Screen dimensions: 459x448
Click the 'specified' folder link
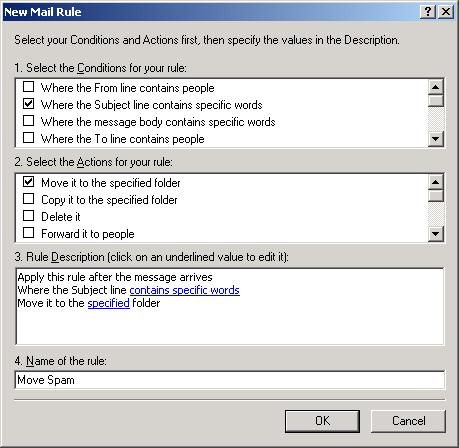(x=108, y=303)
